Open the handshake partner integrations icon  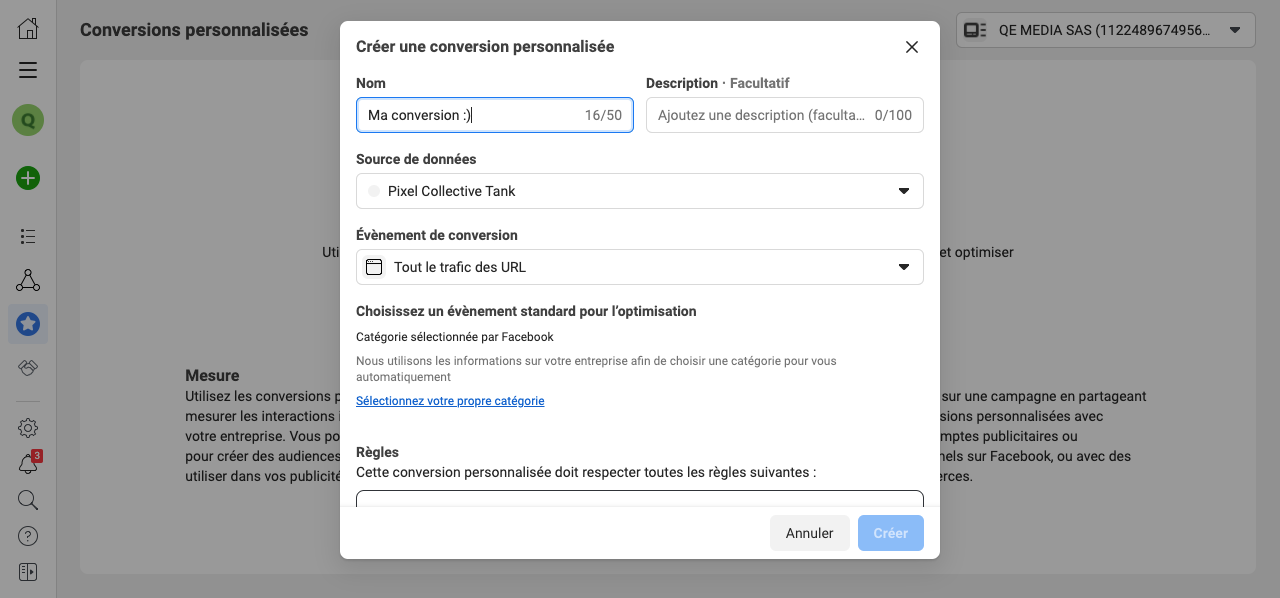pyautogui.click(x=28, y=368)
